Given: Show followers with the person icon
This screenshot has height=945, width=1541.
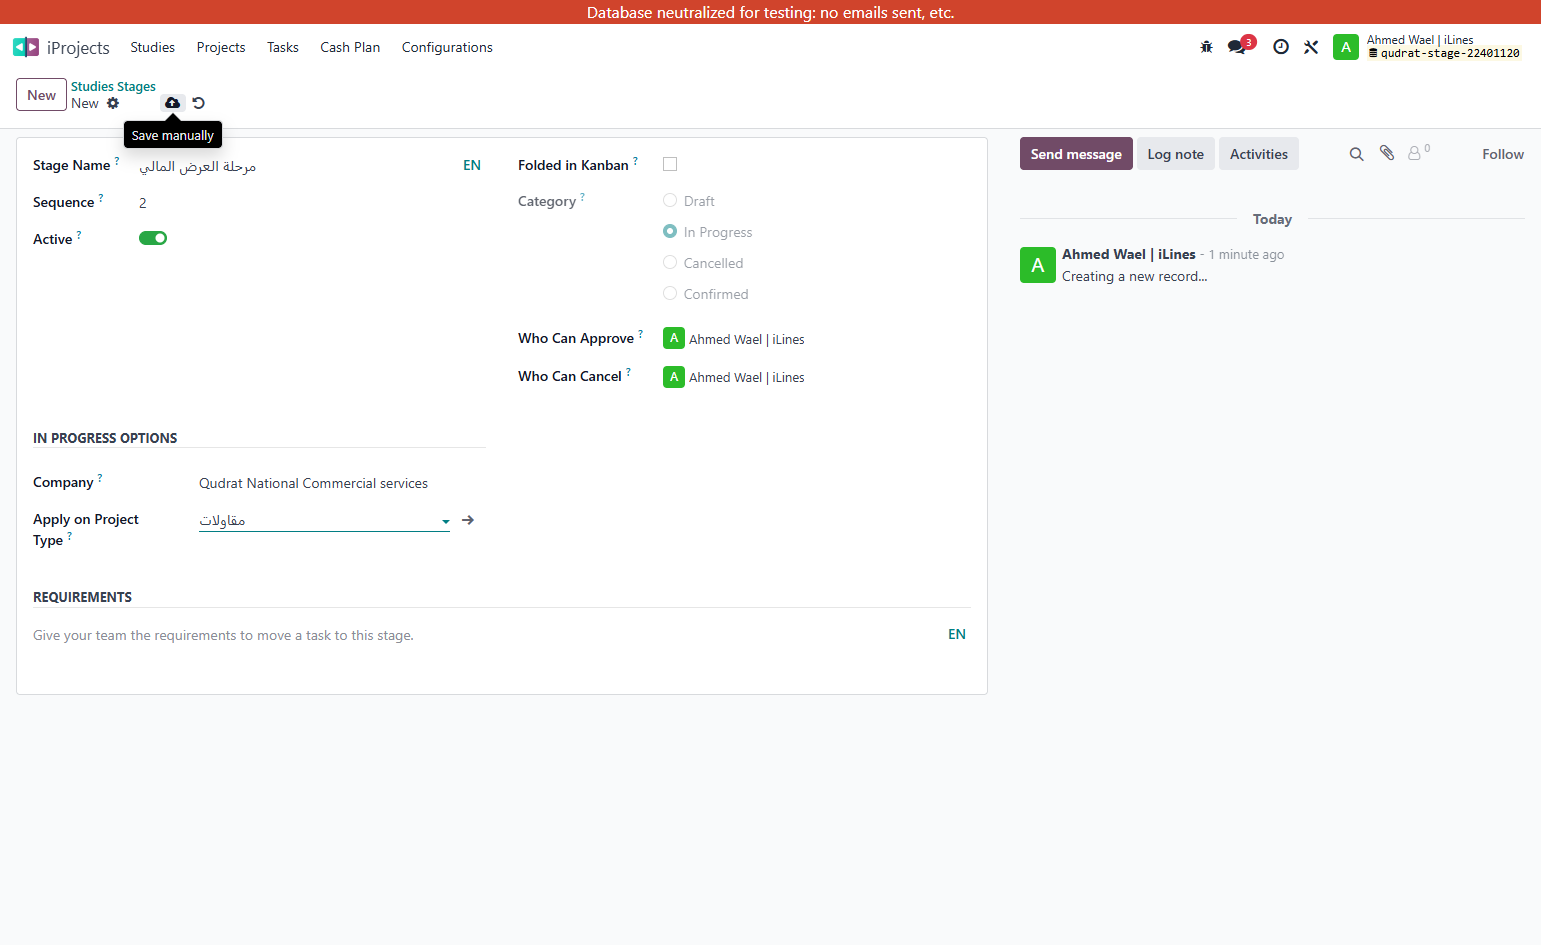Looking at the screenshot, I should [x=1418, y=153].
